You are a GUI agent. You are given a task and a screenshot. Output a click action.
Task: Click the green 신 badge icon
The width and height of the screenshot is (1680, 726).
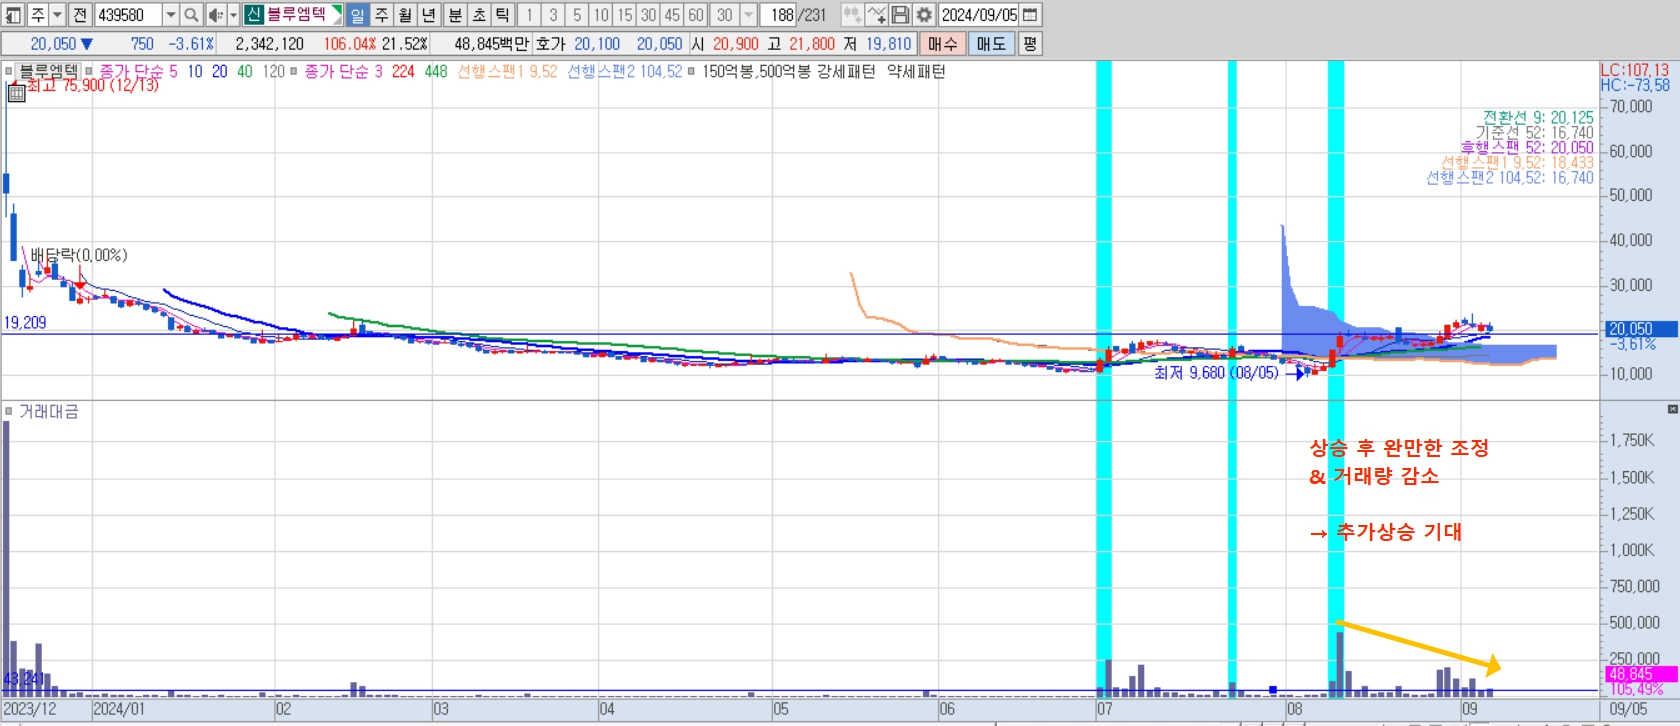[x=253, y=15]
